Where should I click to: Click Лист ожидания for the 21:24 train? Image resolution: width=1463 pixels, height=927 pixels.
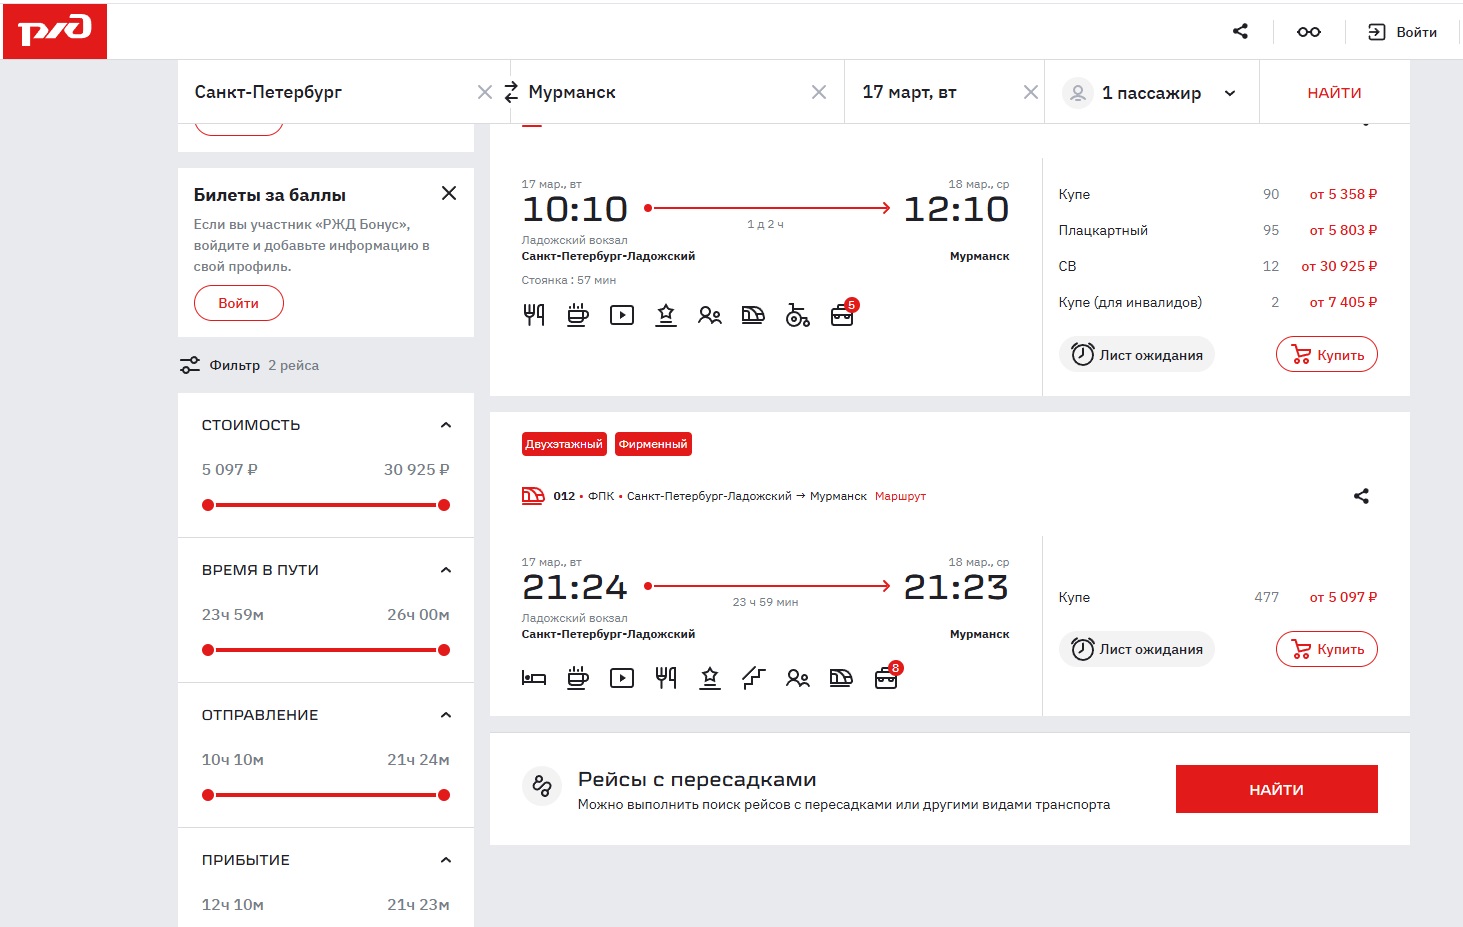coord(1137,649)
